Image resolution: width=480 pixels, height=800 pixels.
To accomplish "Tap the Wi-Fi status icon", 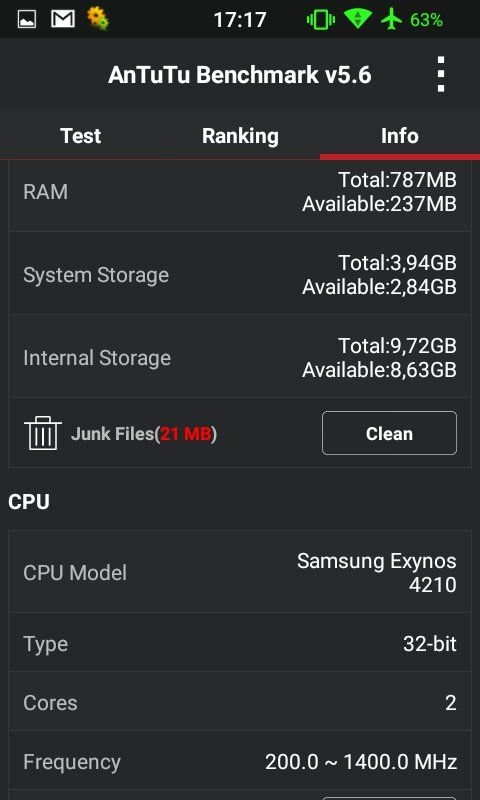I will click(x=357, y=19).
